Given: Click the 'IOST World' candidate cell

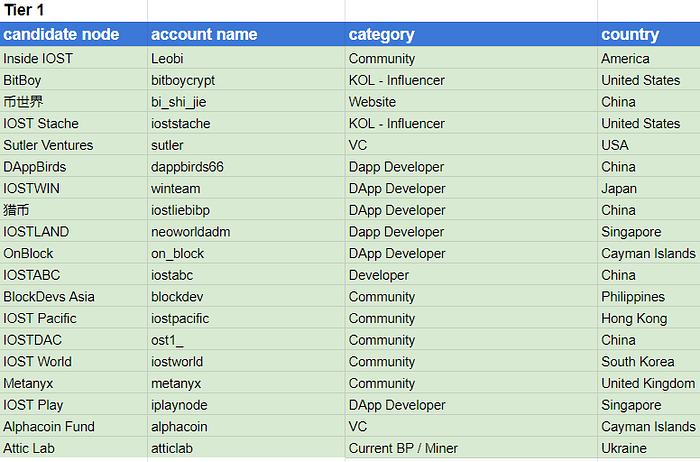Looking at the screenshot, I should (x=74, y=362).
